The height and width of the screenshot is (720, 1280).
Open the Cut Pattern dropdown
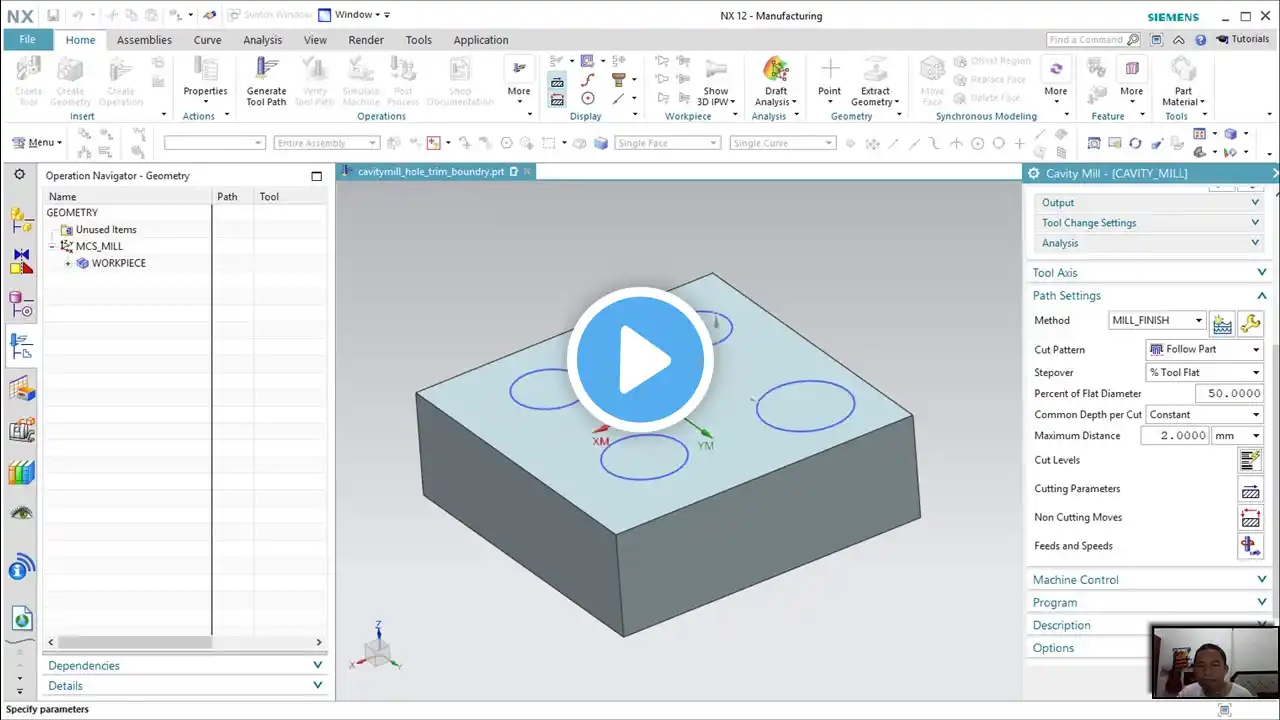pyautogui.click(x=1205, y=350)
